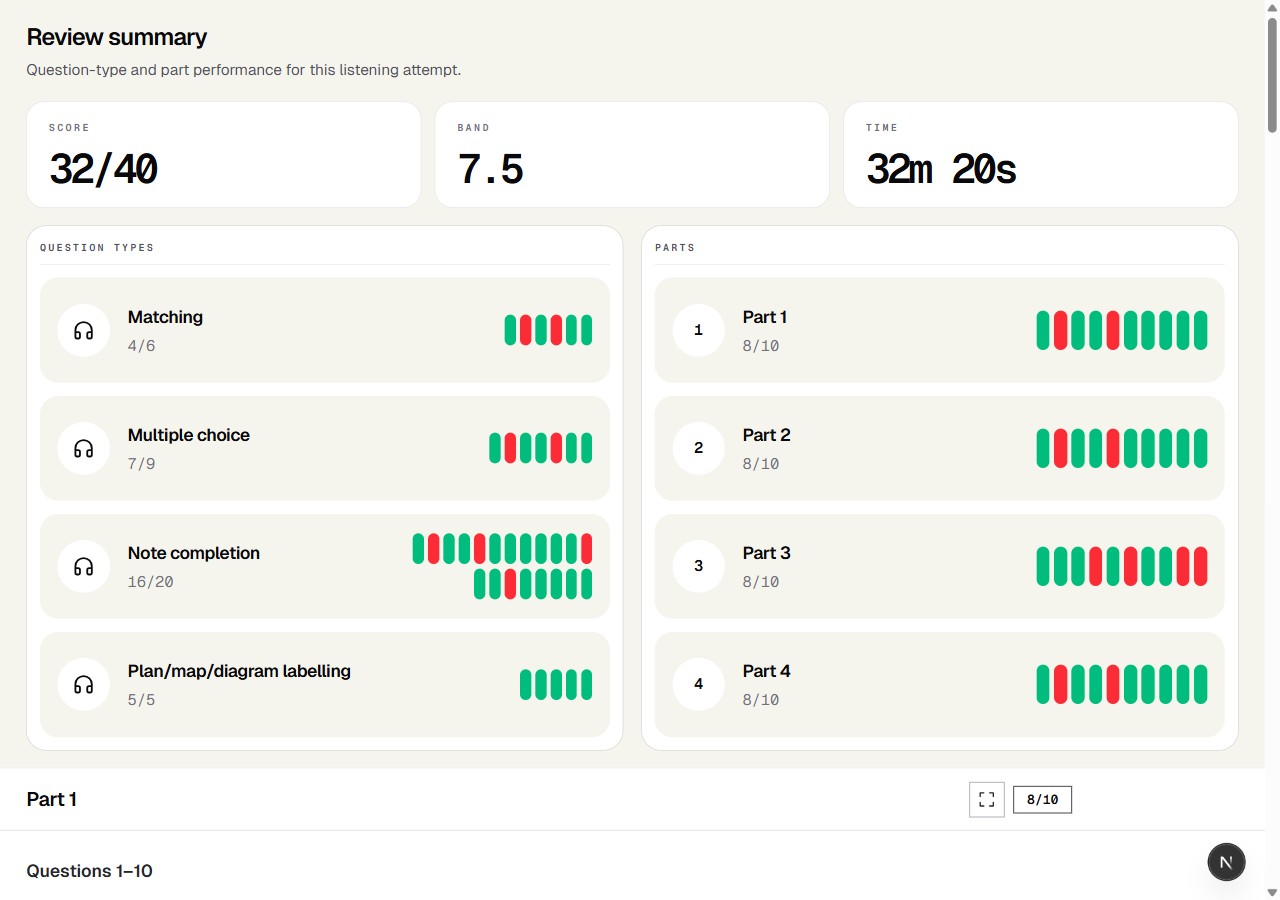Open the round N badge button

(x=1226, y=862)
